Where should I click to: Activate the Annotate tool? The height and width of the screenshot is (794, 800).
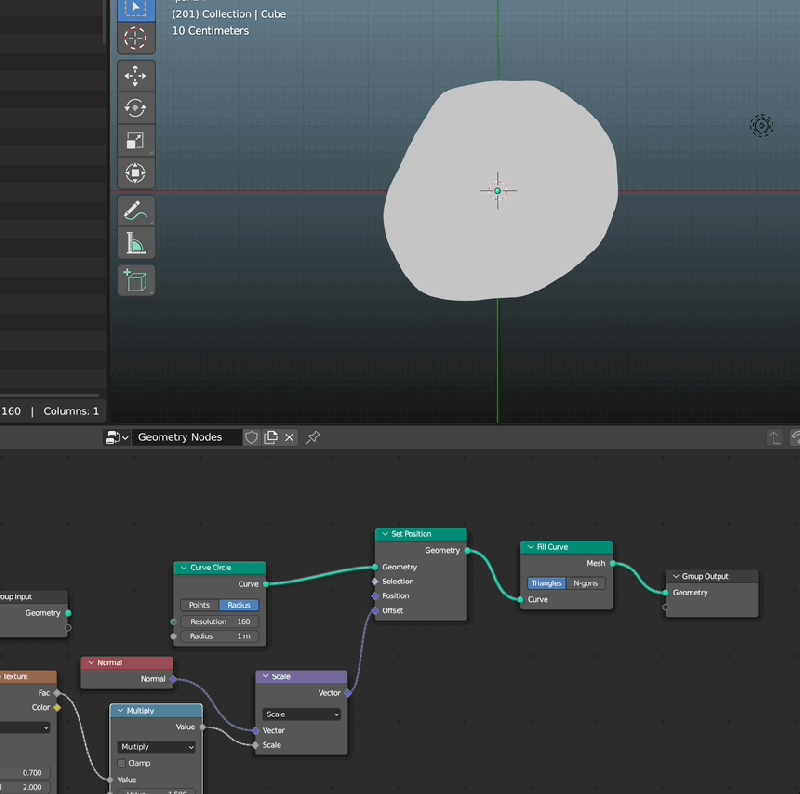(x=136, y=209)
